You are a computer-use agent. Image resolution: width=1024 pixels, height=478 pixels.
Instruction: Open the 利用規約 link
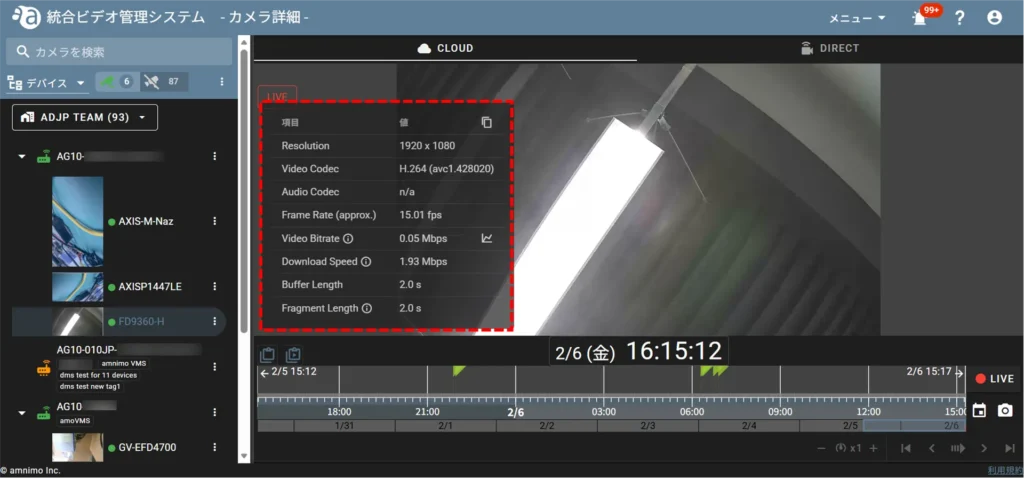coord(1003,470)
